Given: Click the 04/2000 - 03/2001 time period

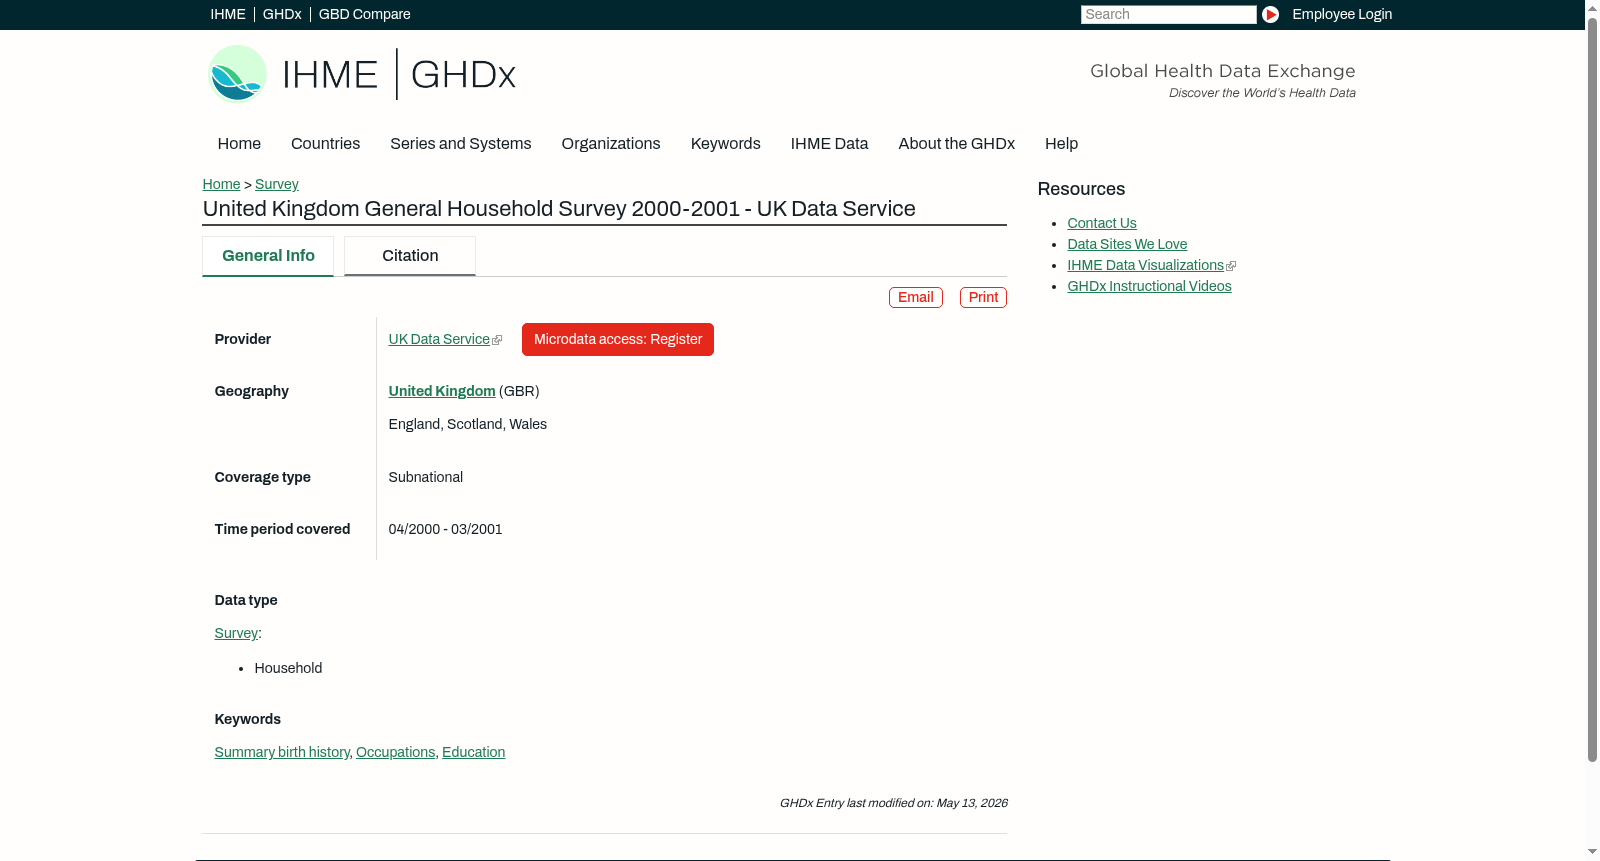Looking at the screenshot, I should 446,529.
